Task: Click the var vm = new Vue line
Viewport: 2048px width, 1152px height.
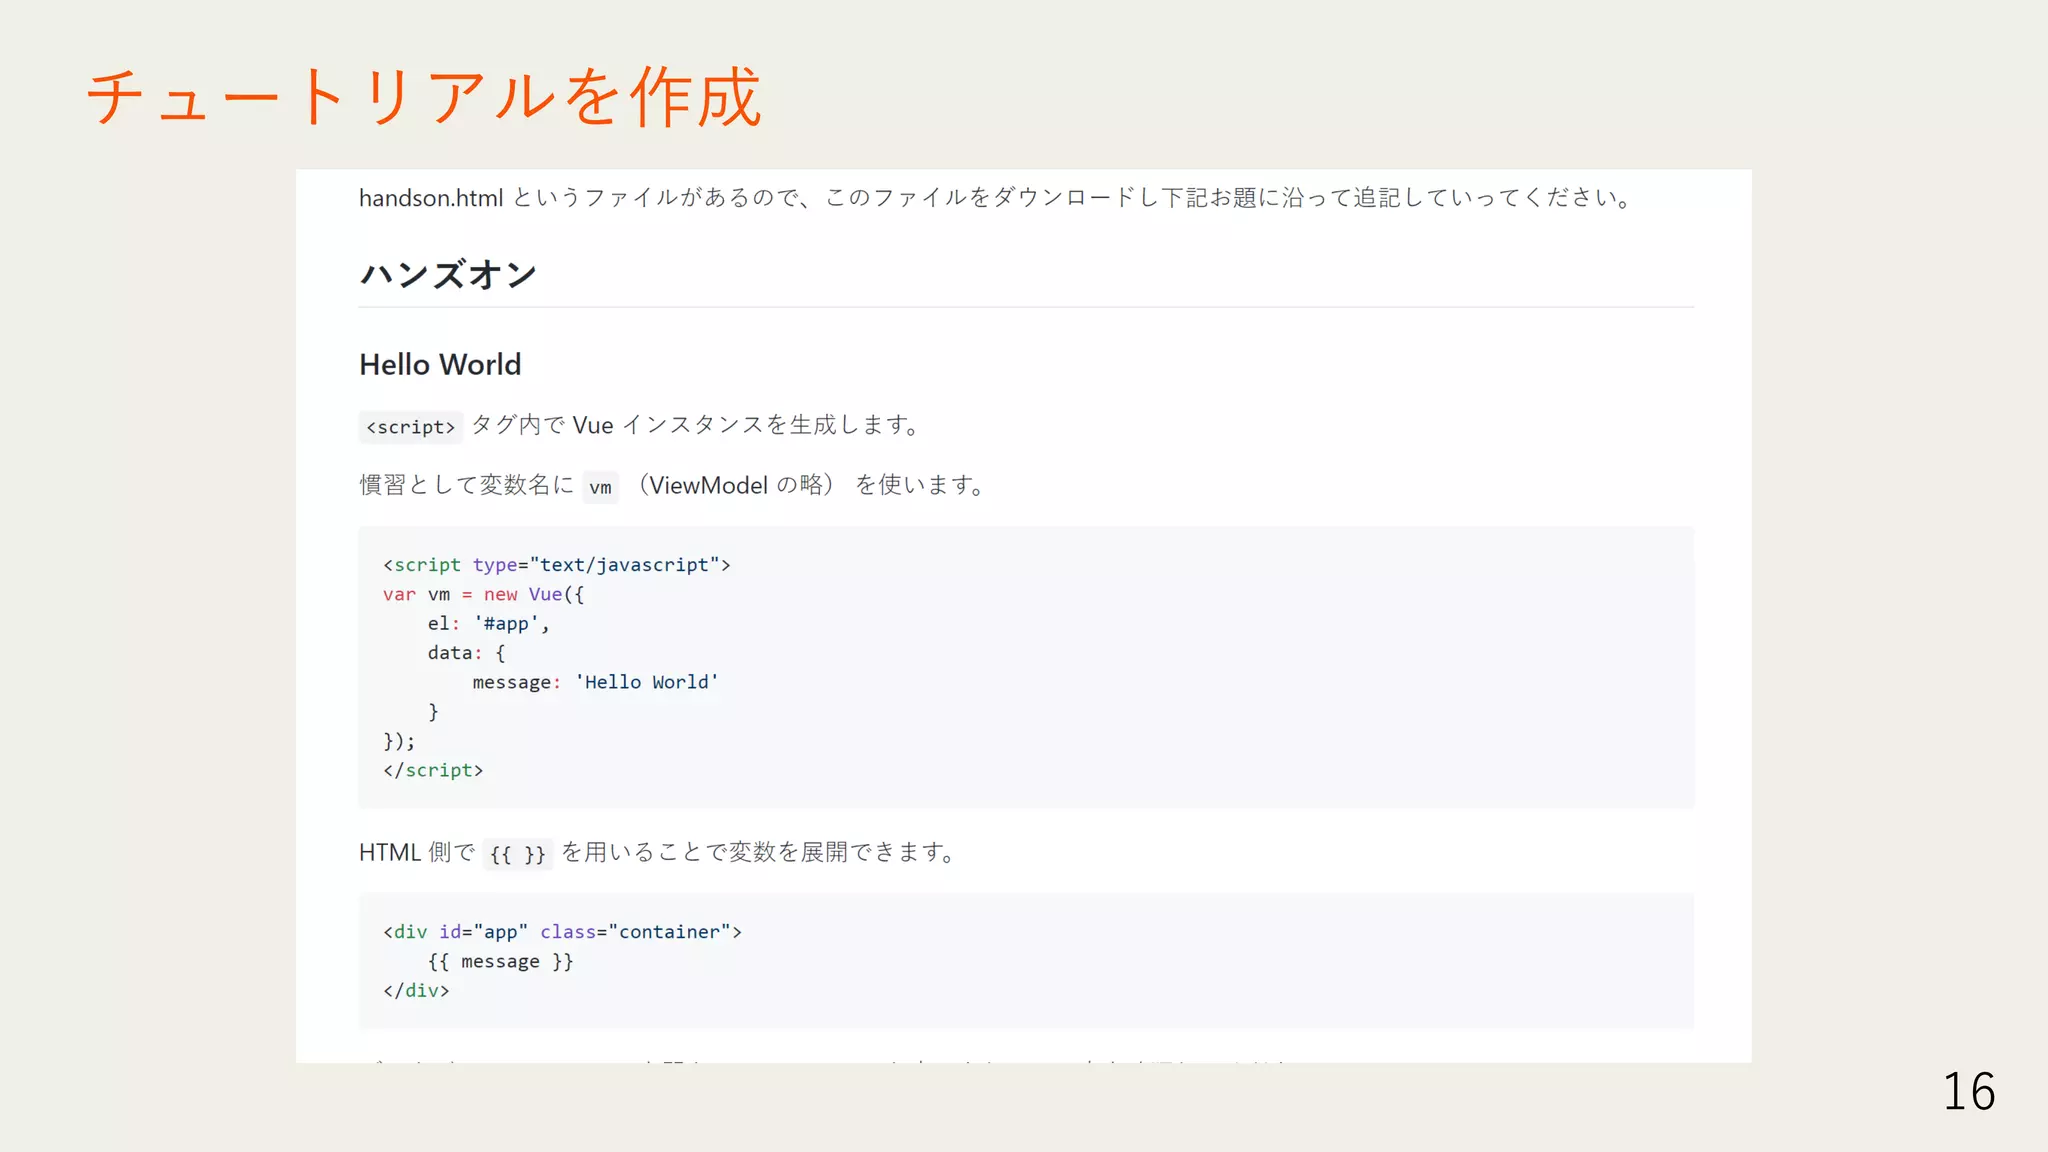Action: pos(483,594)
